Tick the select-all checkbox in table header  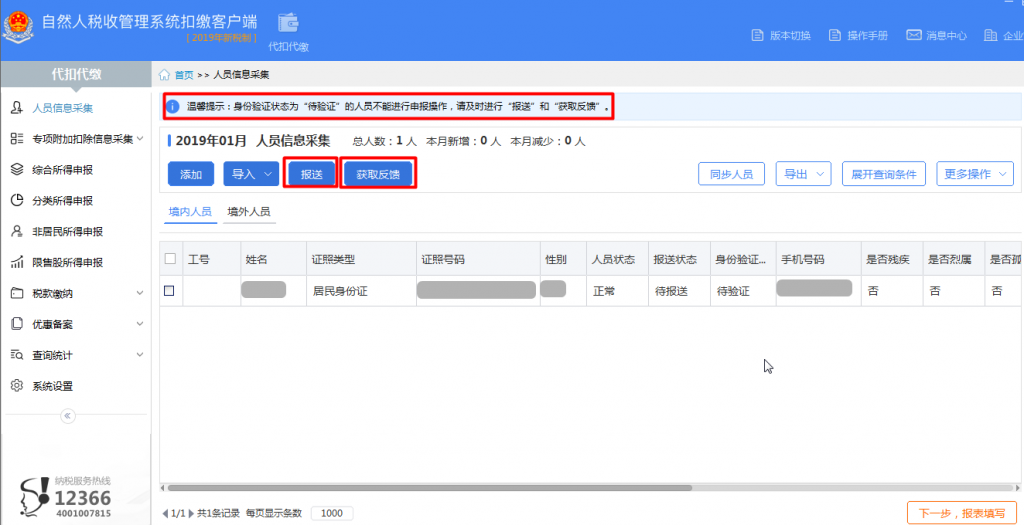coord(170,259)
